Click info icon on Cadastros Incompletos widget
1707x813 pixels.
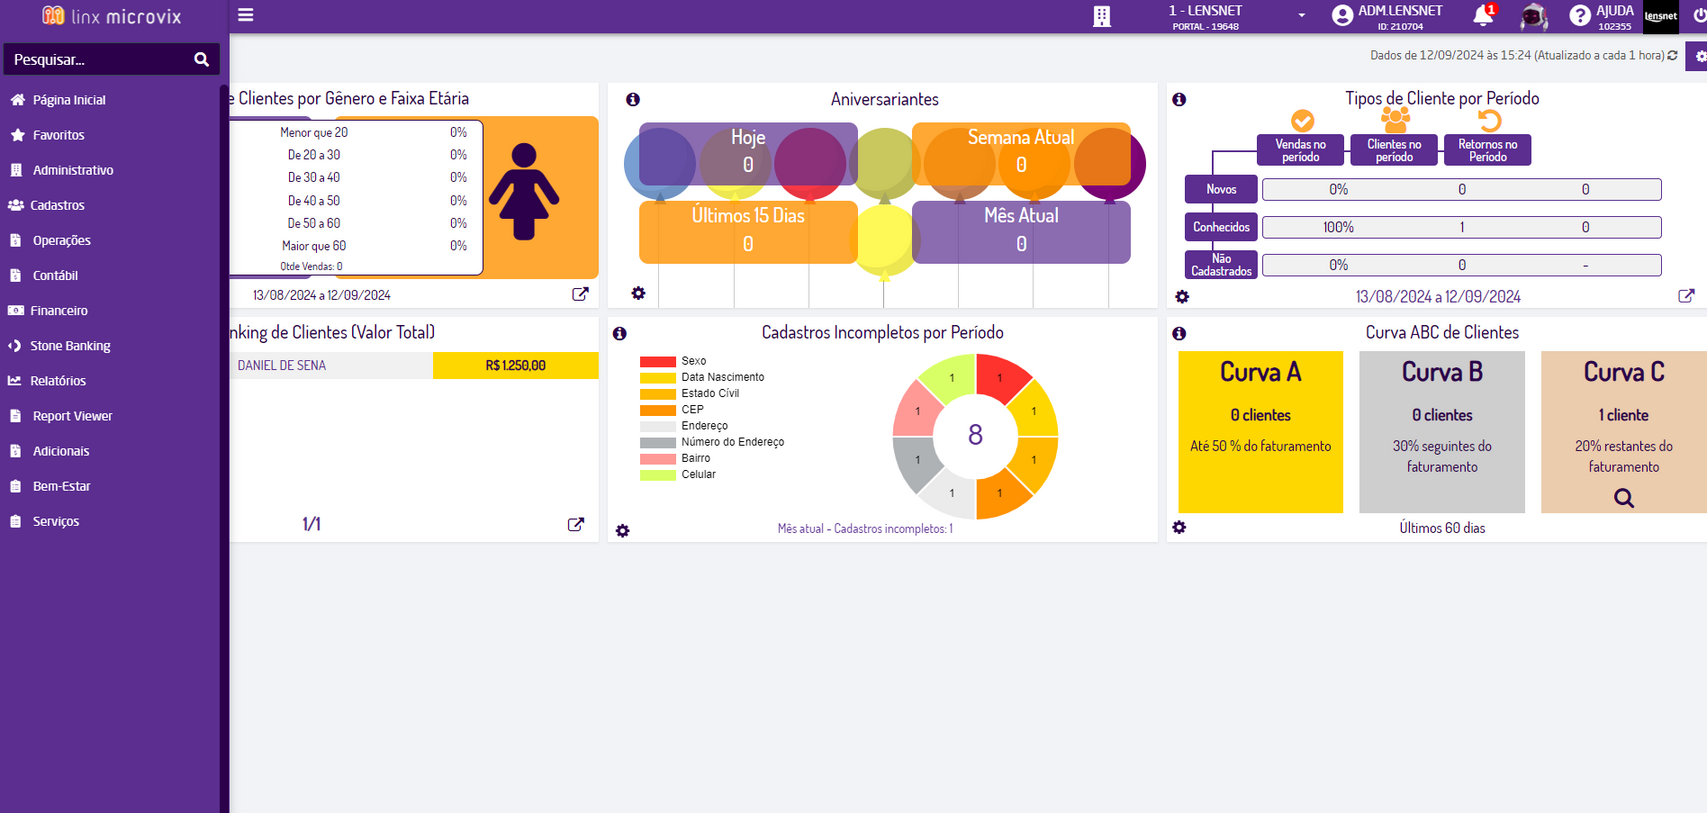[620, 333]
